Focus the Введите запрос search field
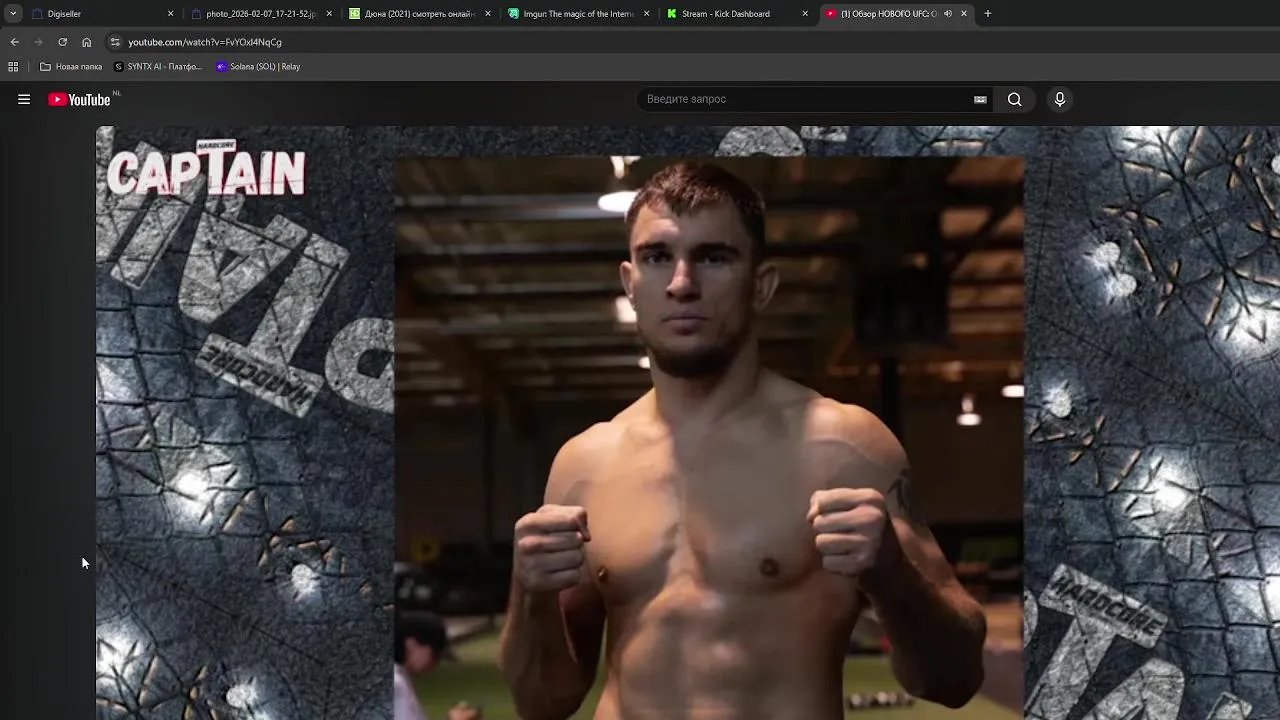The width and height of the screenshot is (1280, 720). [805, 99]
